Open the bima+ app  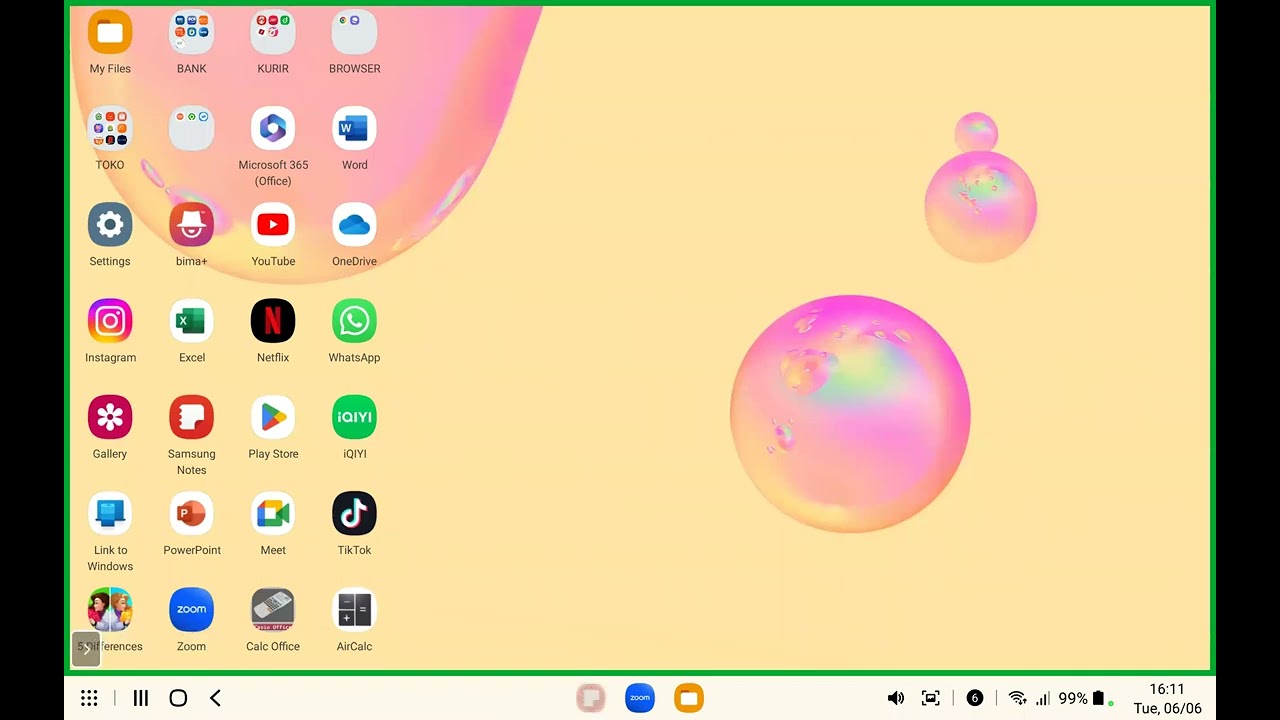click(x=191, y=225)
